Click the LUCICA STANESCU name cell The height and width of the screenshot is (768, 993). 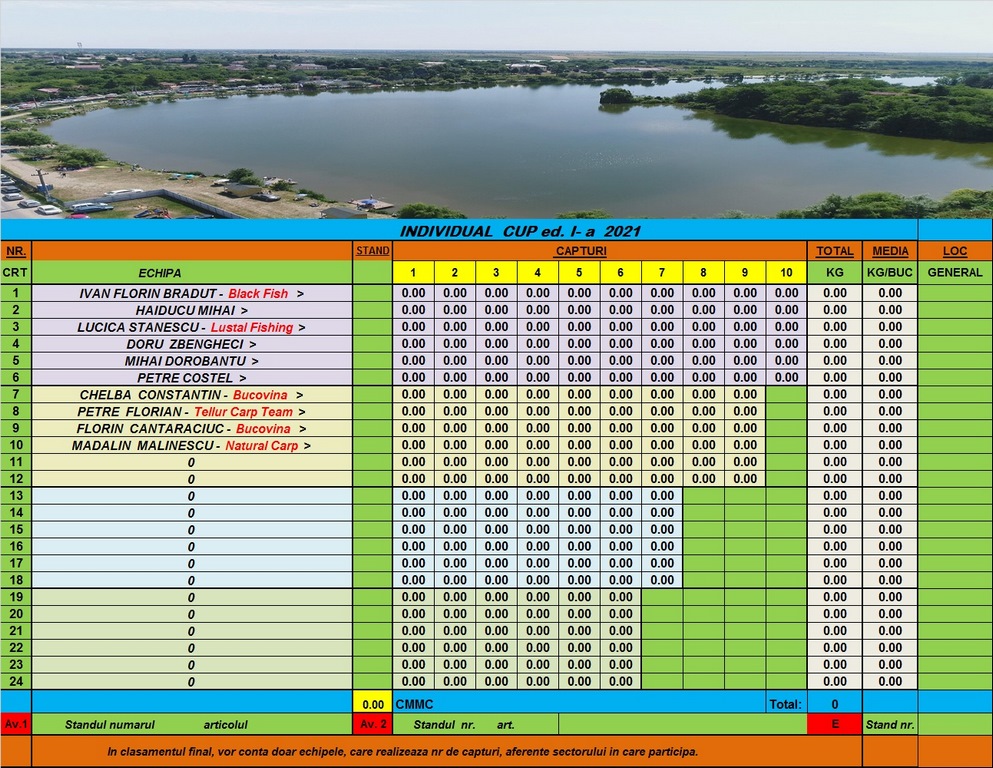coord(191,327)
